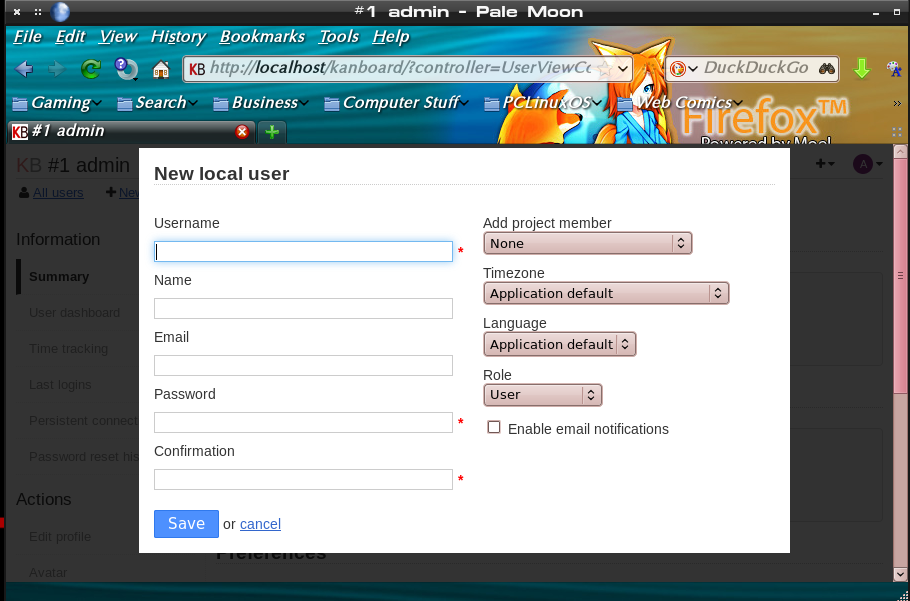The width and height of the screenshot is (910, 601).
Task: Click the KB logo in page header
Action: (x=29, y=165)
